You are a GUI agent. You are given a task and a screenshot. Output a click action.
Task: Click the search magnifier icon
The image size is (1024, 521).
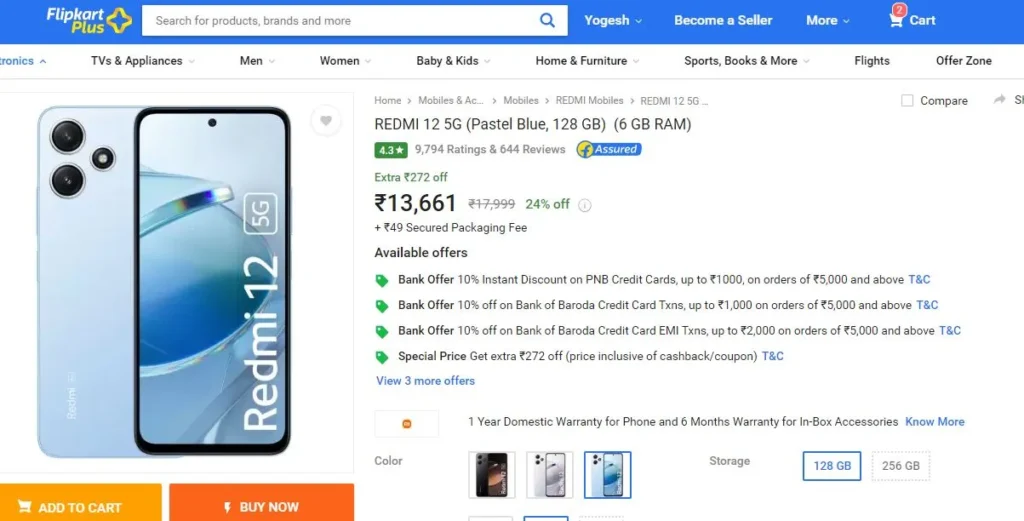(547, 20)
